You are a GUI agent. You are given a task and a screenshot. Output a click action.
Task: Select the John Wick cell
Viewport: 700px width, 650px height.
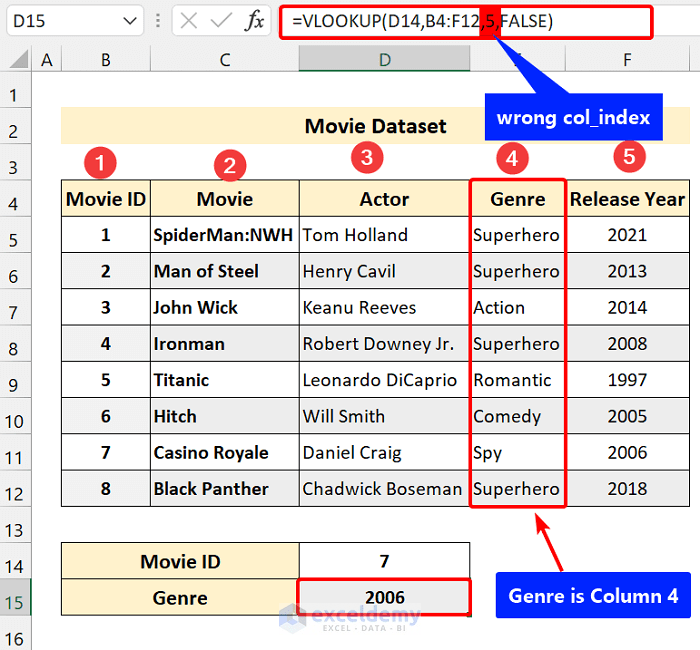(225, 307)
